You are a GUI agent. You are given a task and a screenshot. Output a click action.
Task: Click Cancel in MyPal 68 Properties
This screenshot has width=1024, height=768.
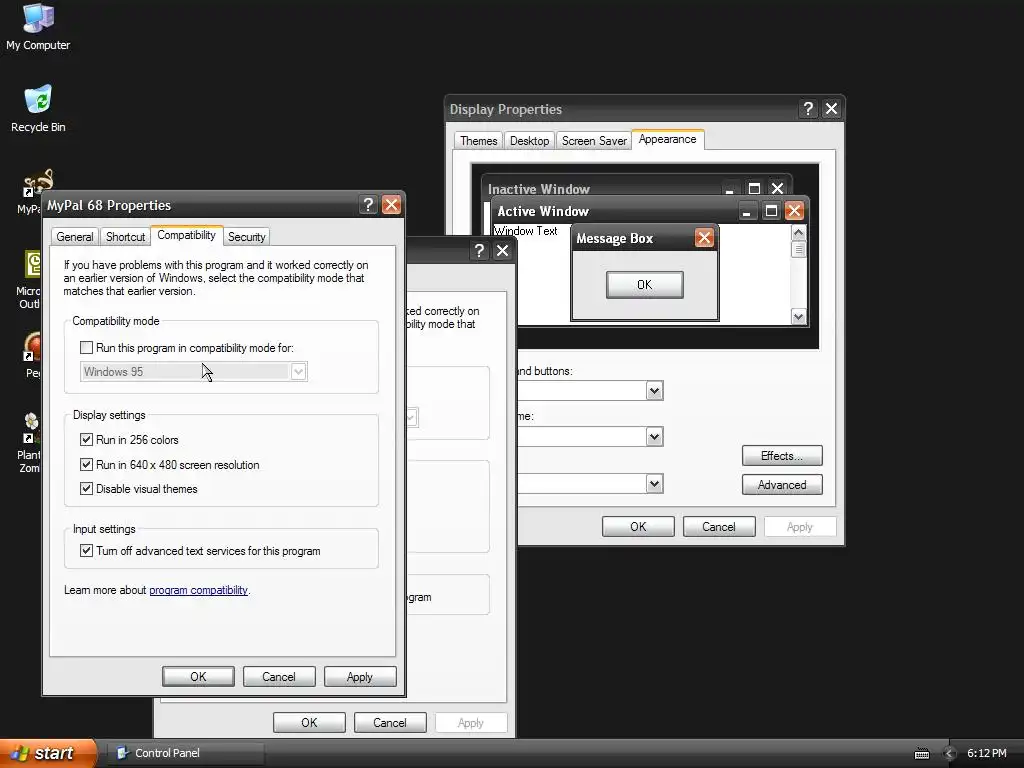point(279,677)
